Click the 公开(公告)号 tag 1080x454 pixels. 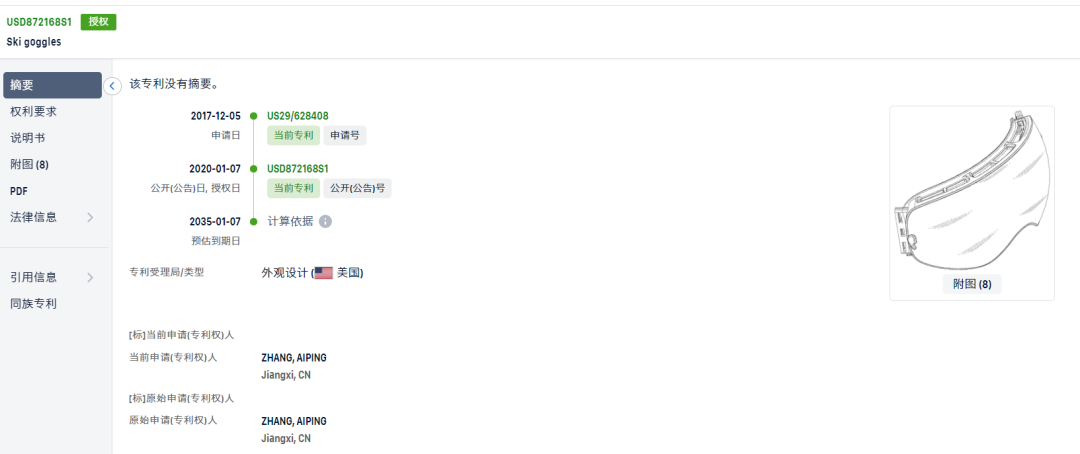357,188
